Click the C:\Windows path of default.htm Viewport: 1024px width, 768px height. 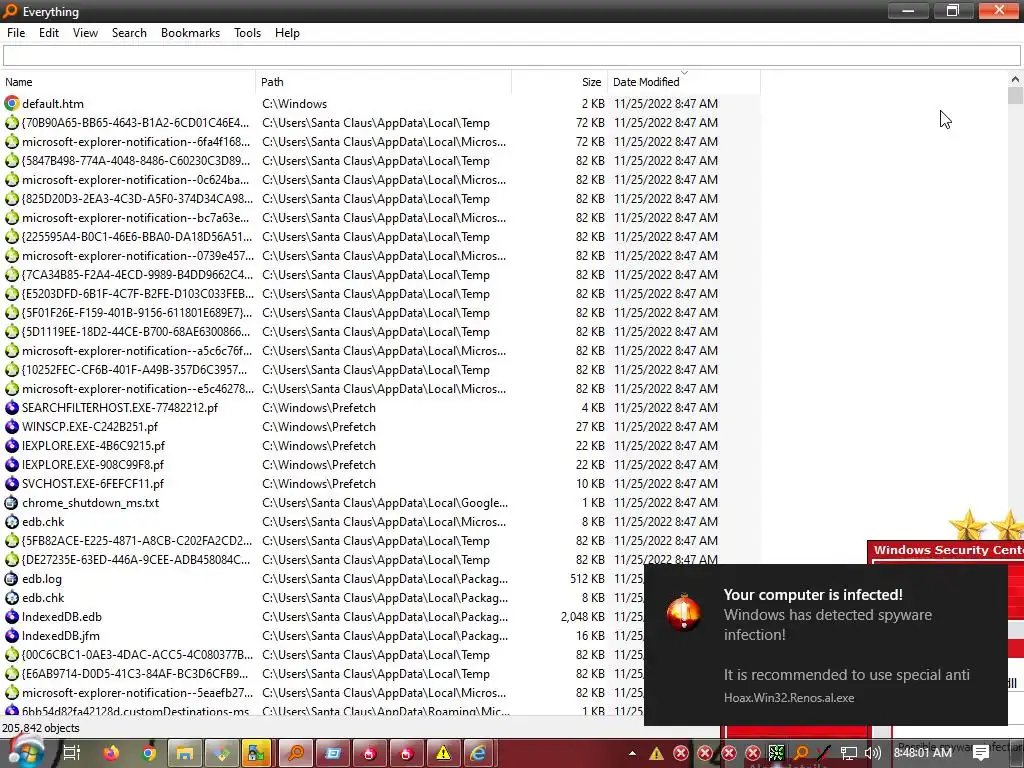295,103
